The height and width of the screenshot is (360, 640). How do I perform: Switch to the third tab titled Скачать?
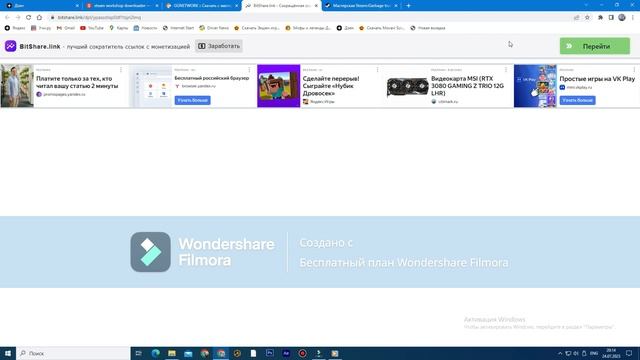click(x=201, y=6)
